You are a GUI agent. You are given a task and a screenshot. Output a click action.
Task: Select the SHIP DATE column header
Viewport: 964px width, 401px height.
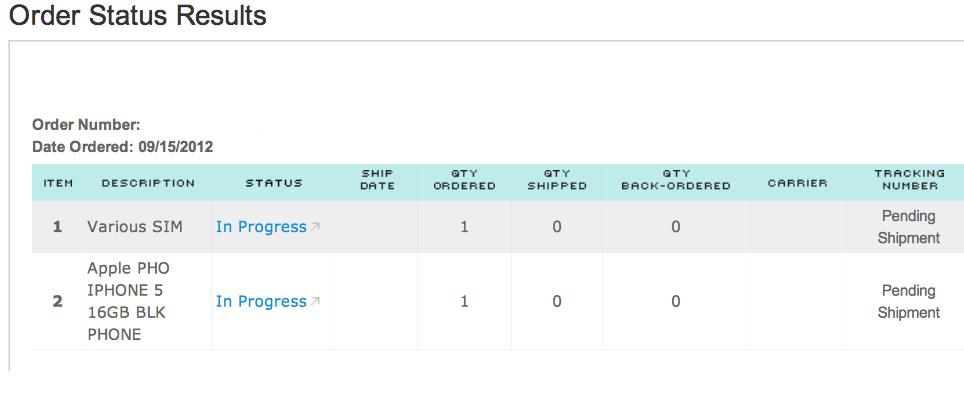click(x=377, y=180)
